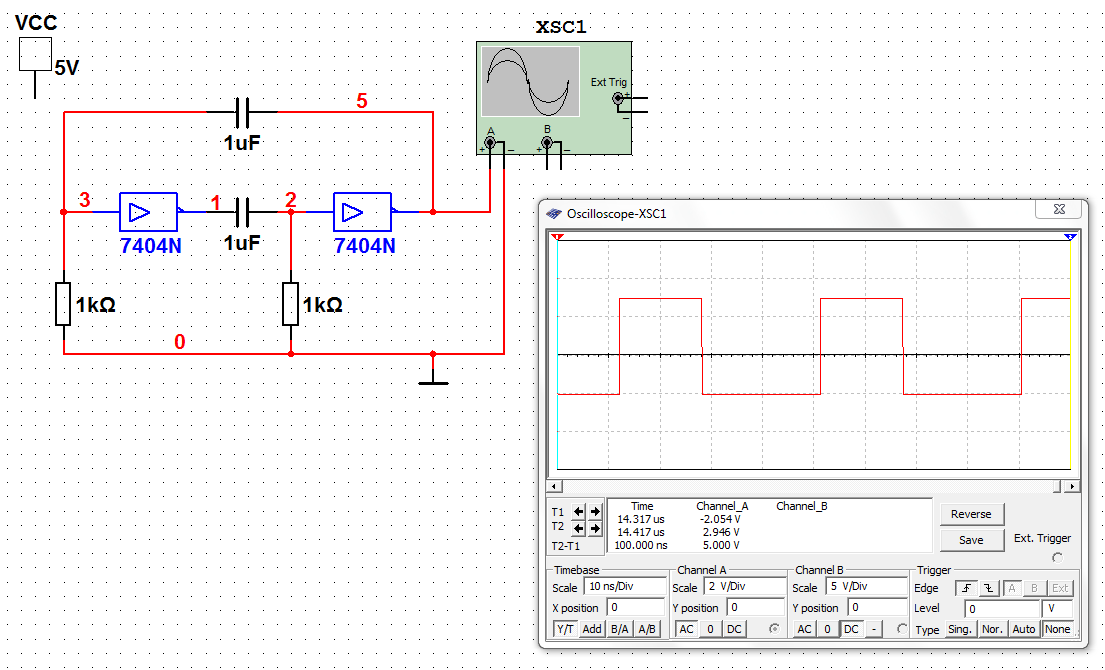1105x670 pixels.
Task: Move cursor T1 right with arrow
Action: tap(594, 511)
